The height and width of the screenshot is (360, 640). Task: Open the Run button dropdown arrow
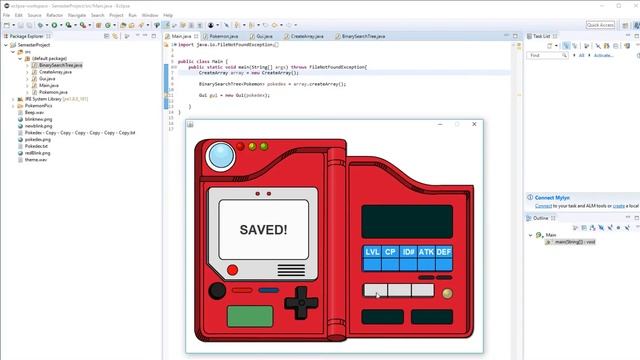tap(61, 25)
